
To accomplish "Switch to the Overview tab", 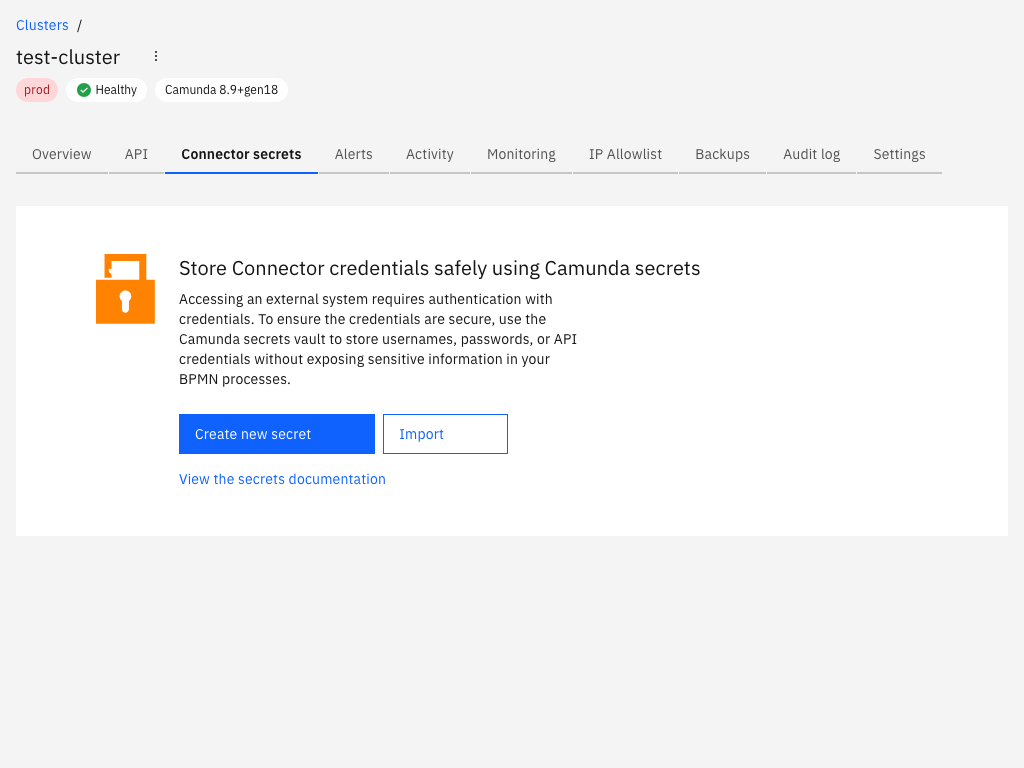I will tap(61, 155).
